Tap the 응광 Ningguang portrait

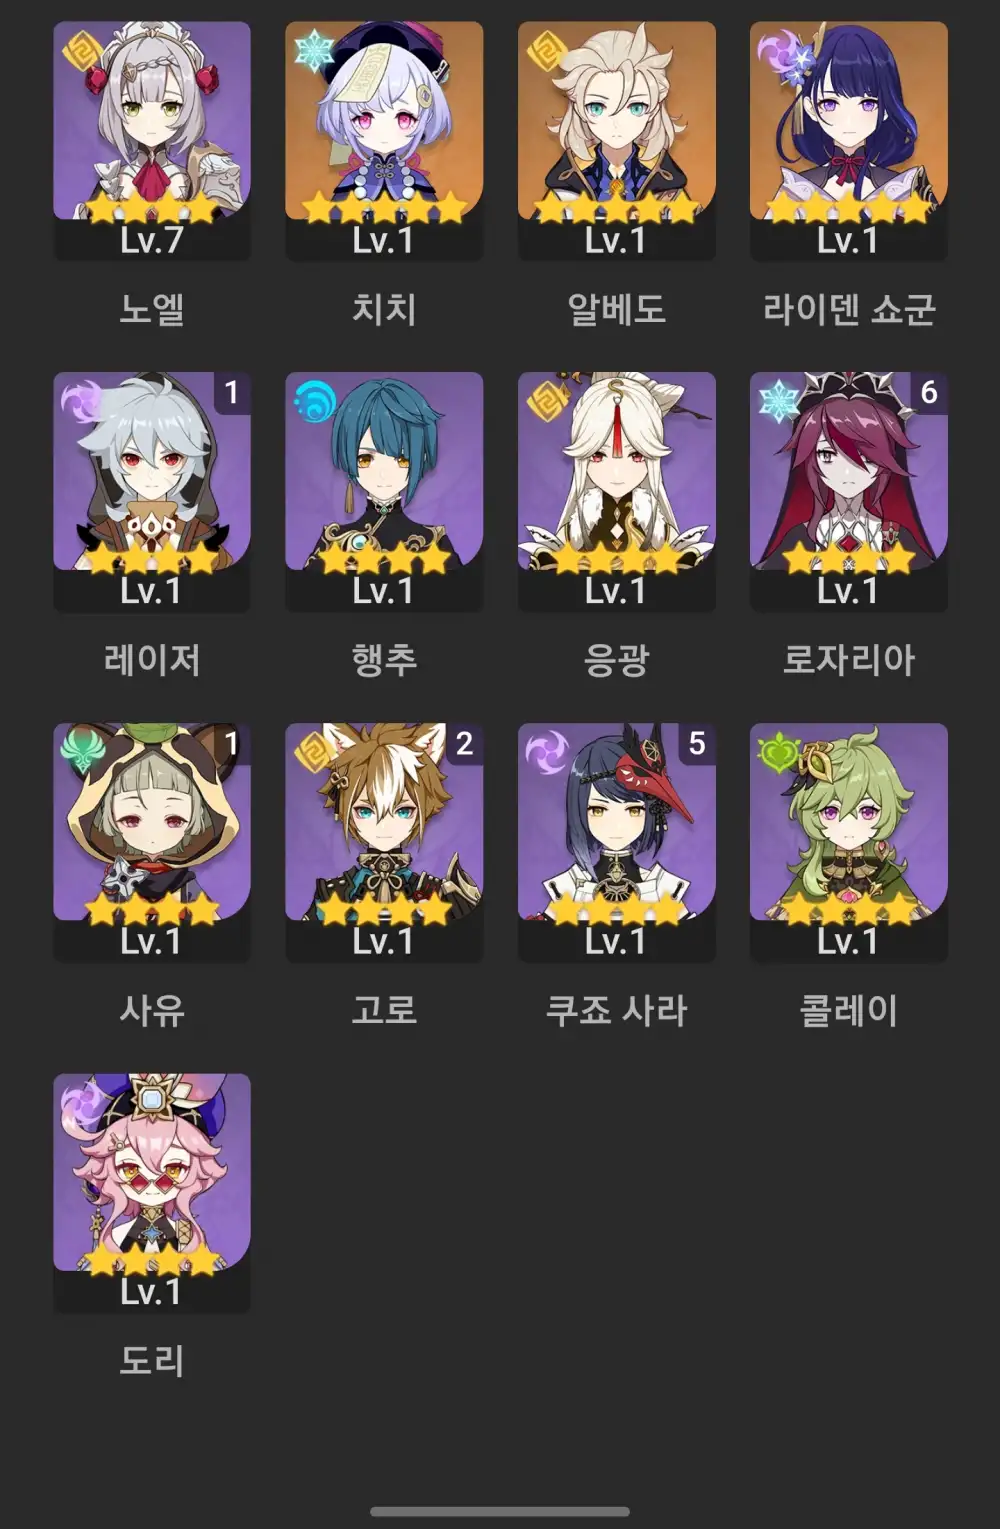(x=616, y=491)
